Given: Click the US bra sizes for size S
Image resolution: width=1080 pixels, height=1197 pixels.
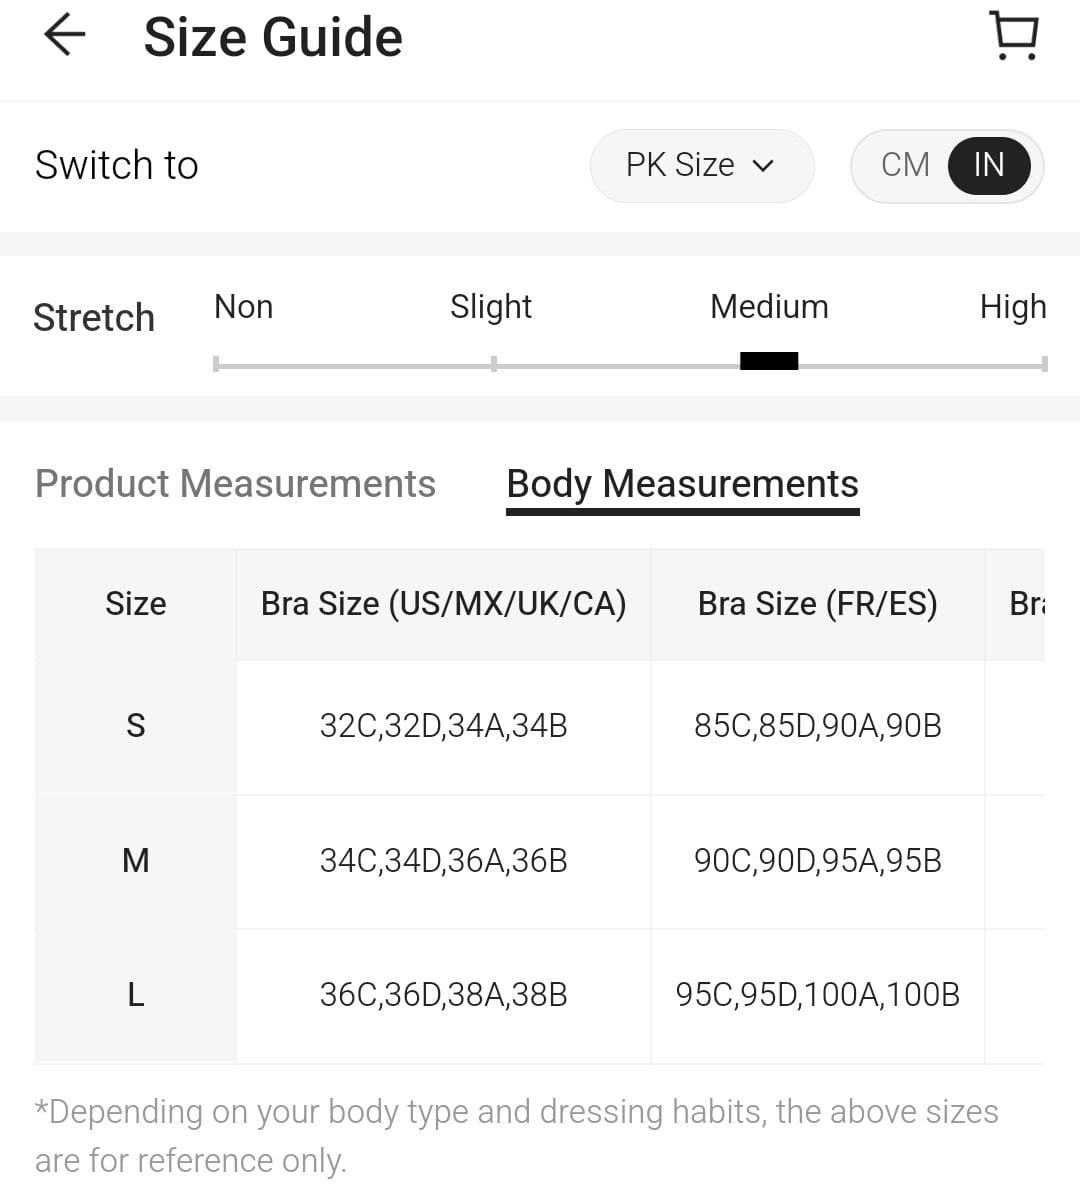Looking at the screenshot, I should click(x=443, y=726).
